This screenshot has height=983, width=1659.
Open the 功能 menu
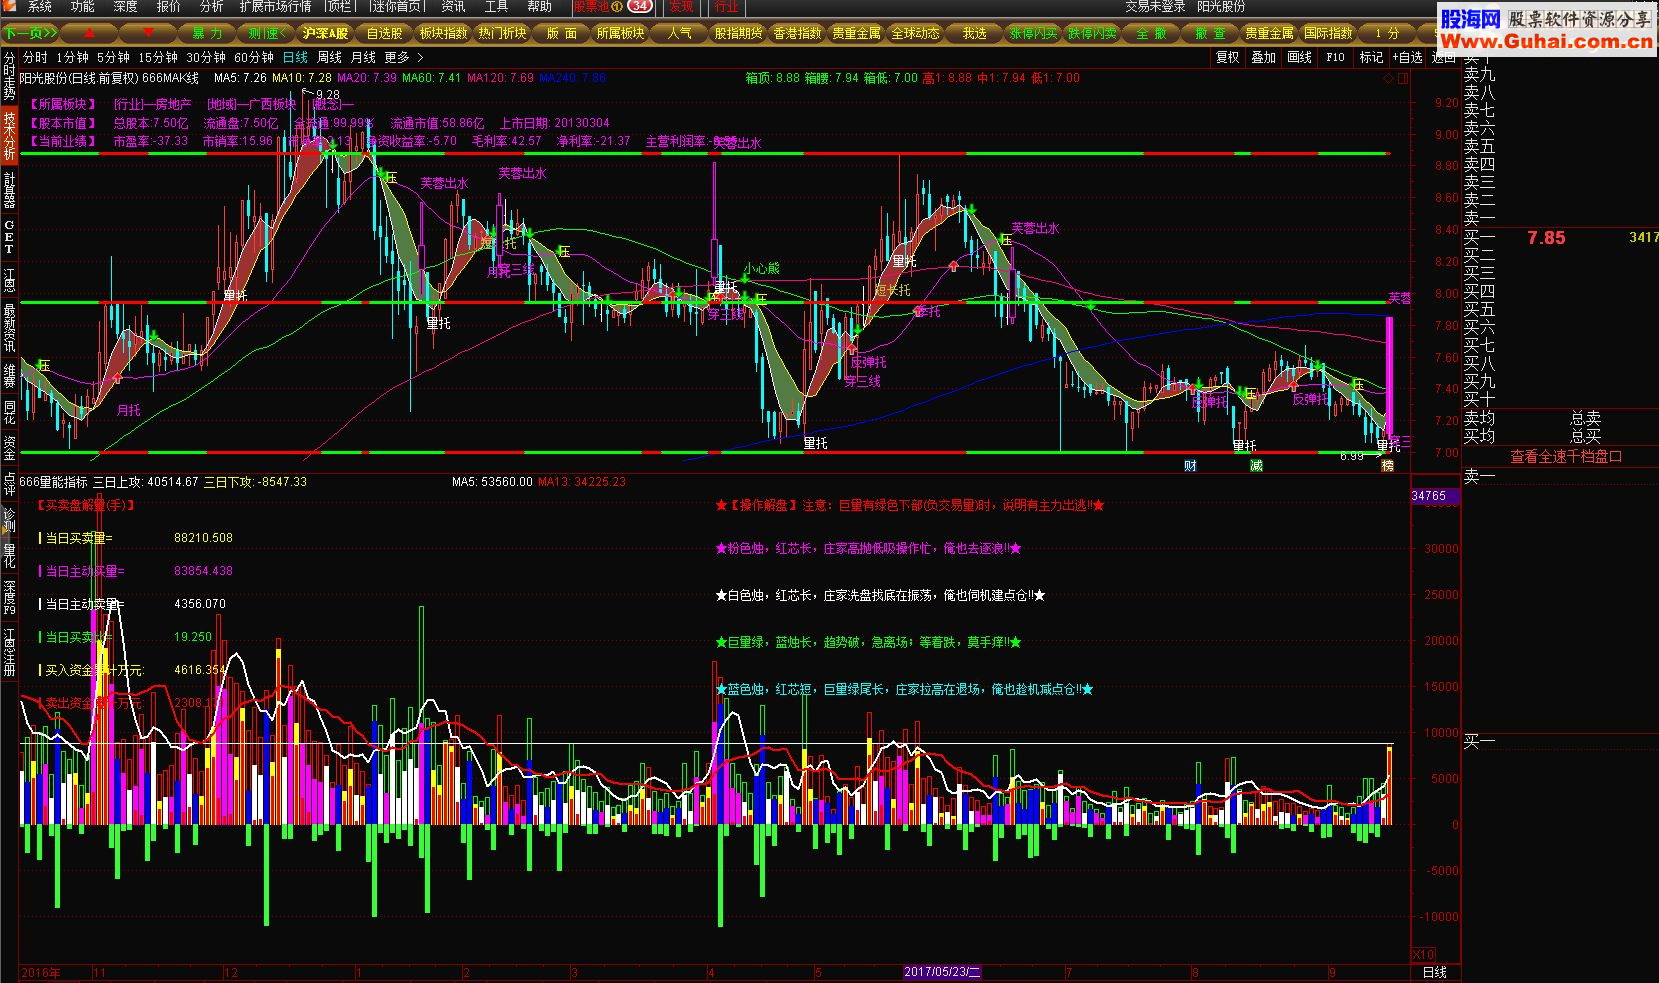pos(83,6)
